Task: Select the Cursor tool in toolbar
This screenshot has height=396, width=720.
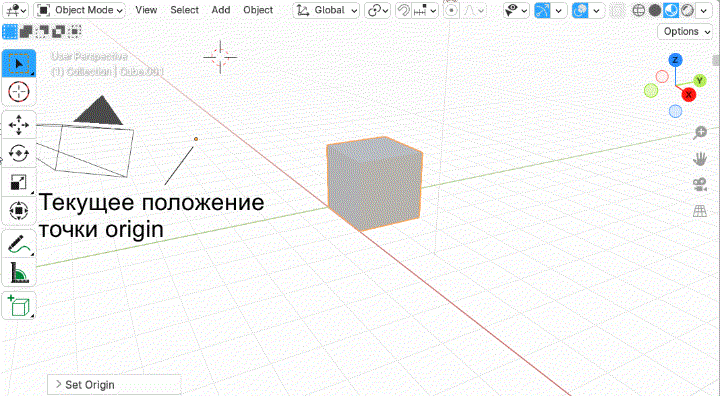Action: tap(19, 92)
